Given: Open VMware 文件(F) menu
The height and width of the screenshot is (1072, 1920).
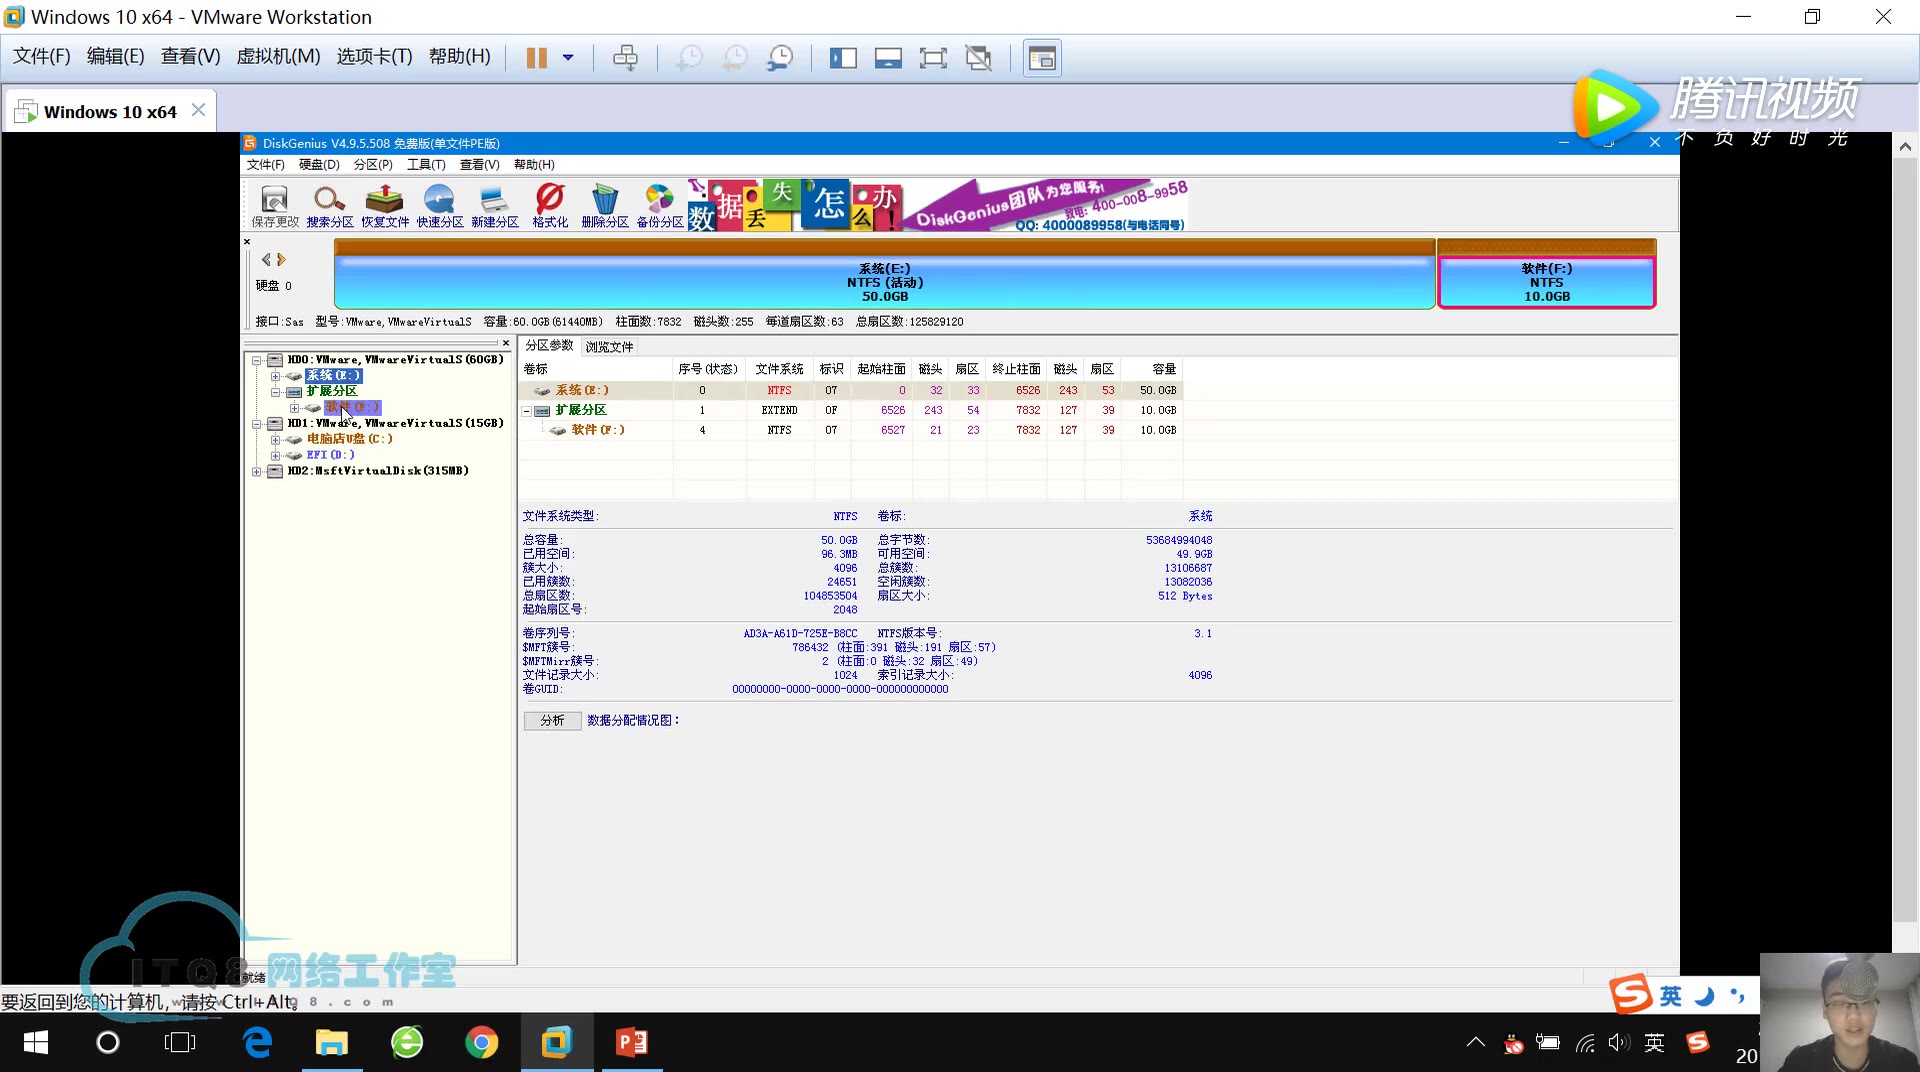Looking at the screenshot, I should (42, 57).
